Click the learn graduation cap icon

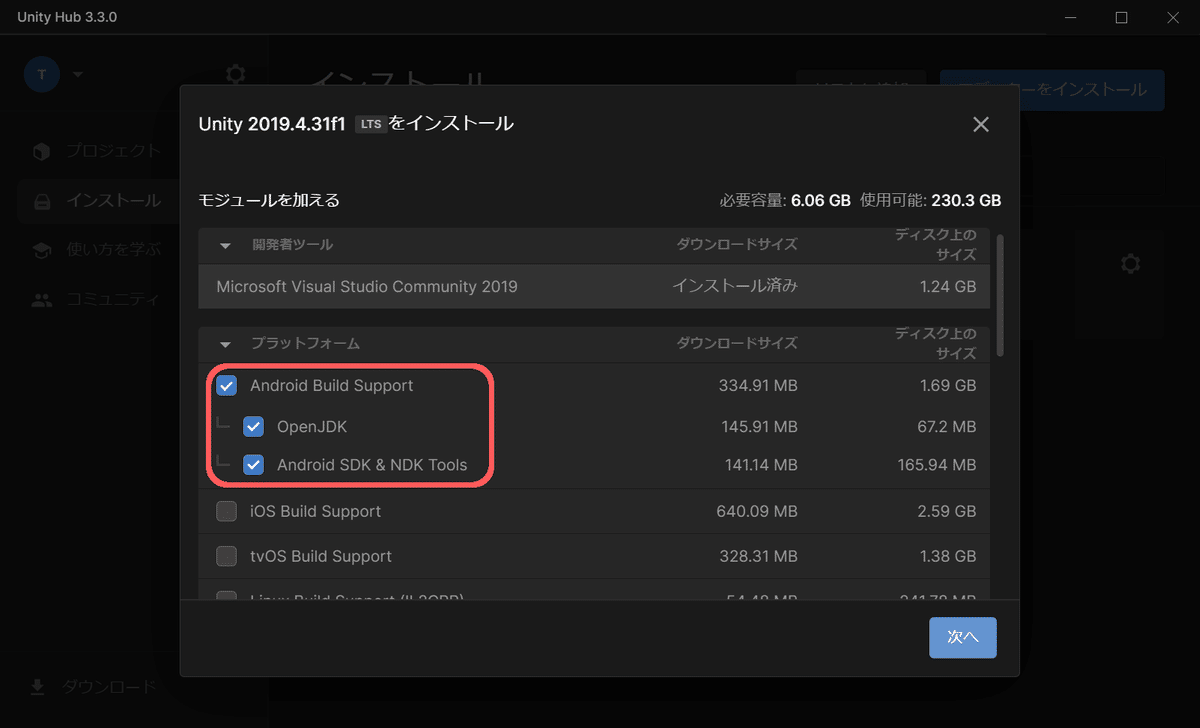(41, 249)
